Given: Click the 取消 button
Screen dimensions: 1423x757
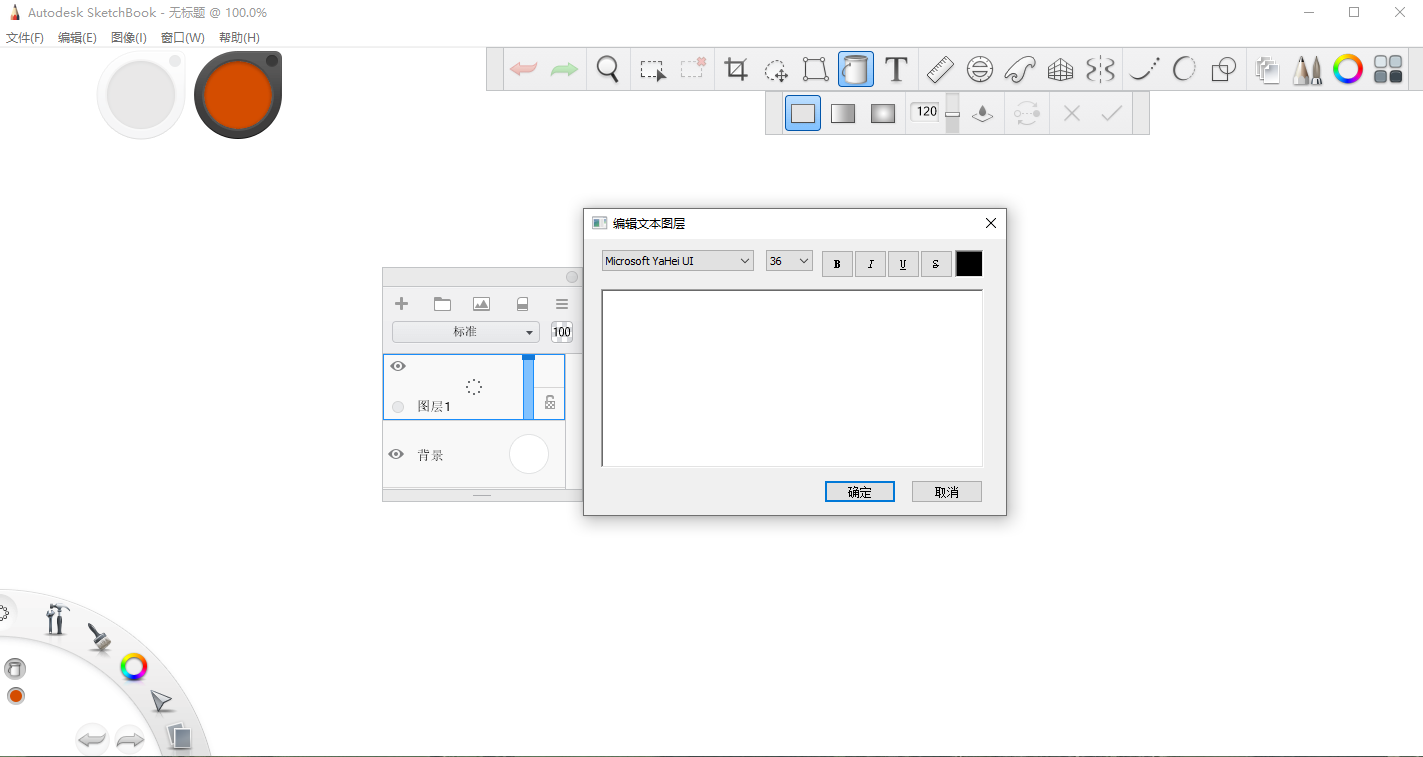Looking at the screenshot, I should pos(946,492).
